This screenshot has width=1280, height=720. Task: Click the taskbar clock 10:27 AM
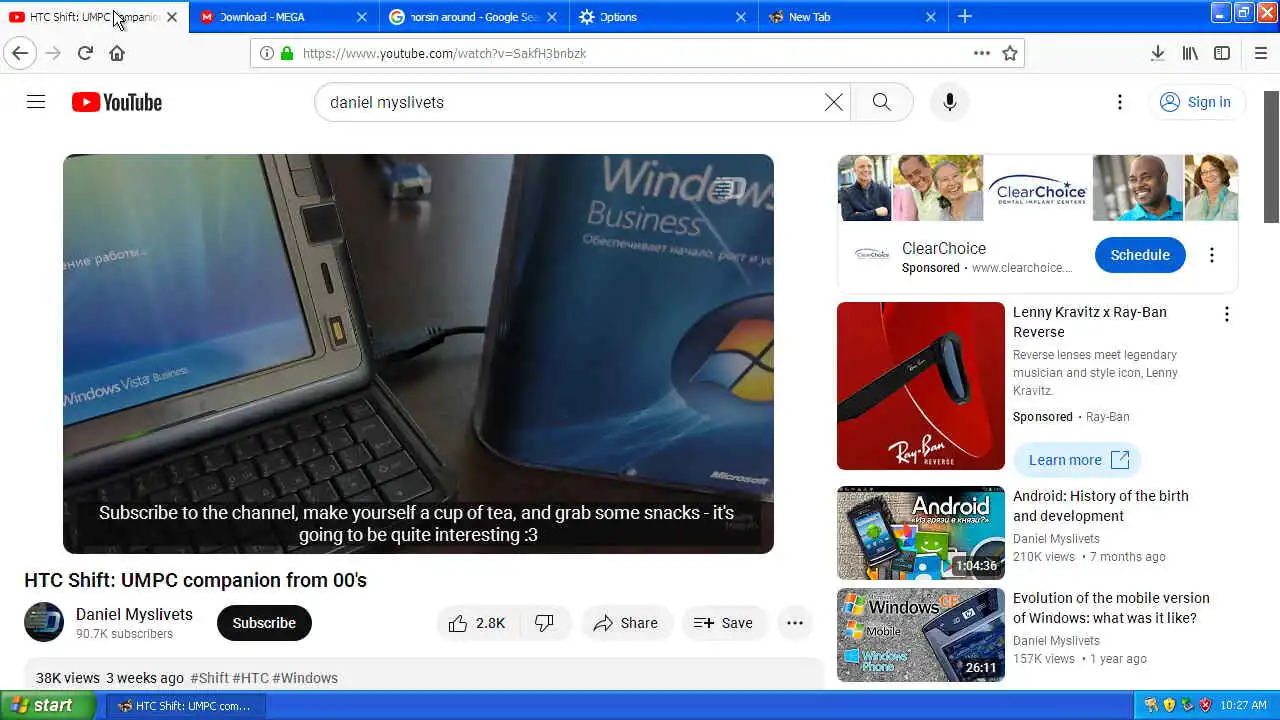[x=1244, y=705]
